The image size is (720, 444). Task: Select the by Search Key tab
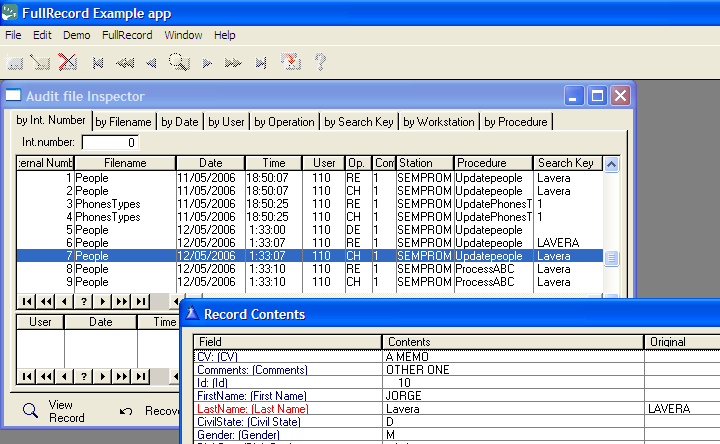pyautogui.click(x=358, y=122)
